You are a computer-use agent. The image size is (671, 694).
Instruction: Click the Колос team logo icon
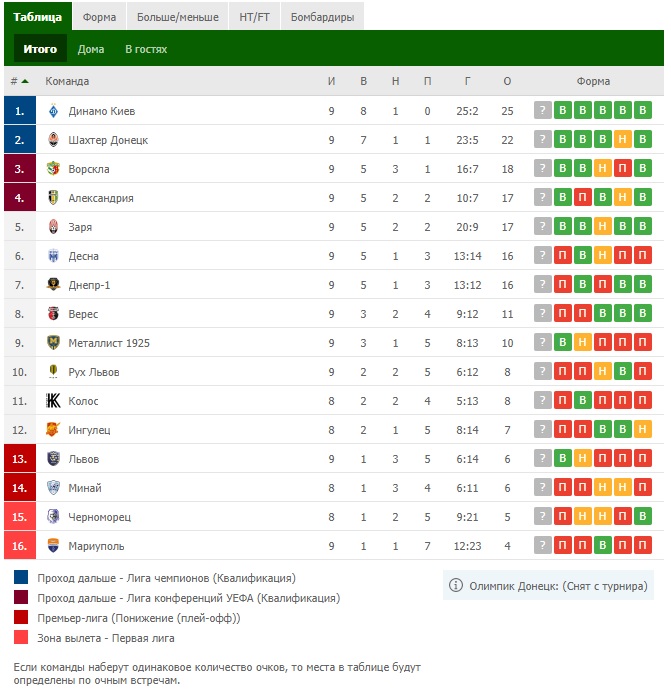53,401
